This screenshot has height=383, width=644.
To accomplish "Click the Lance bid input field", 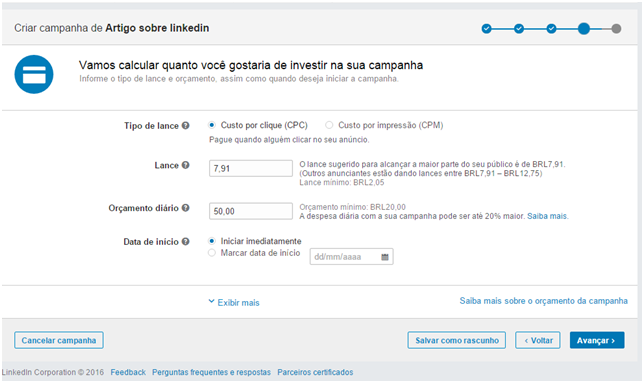I will [251, 168].
